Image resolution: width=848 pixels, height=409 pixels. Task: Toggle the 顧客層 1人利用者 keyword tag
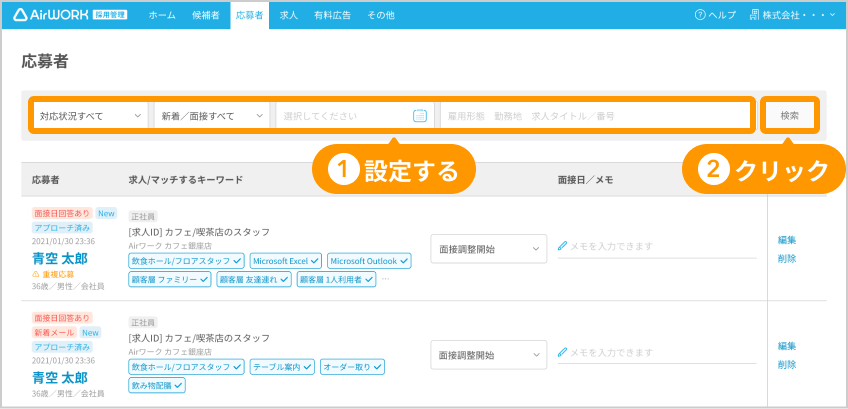point(336,279)
